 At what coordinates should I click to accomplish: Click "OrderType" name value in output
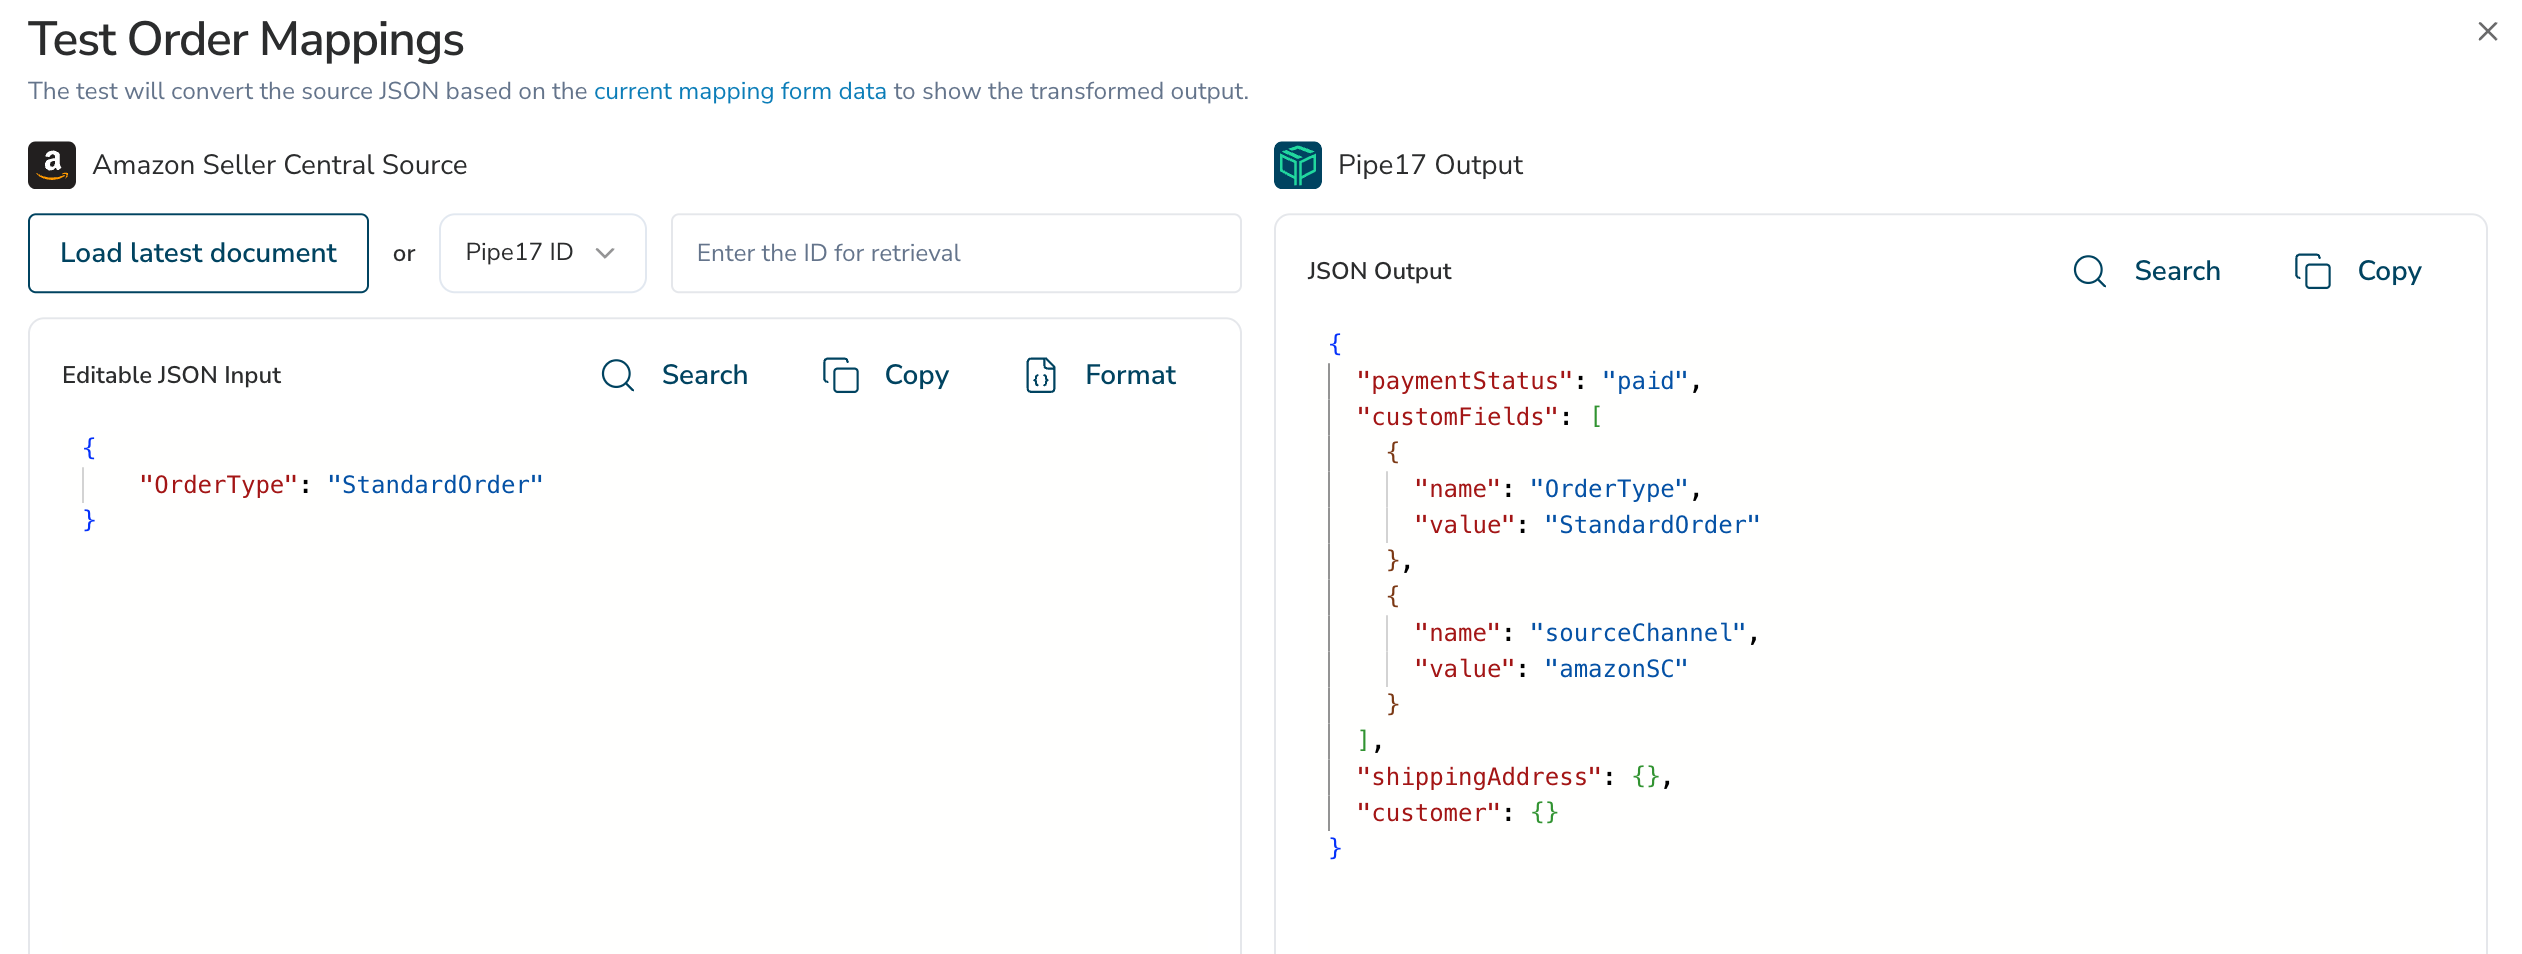coord(1609,489)
